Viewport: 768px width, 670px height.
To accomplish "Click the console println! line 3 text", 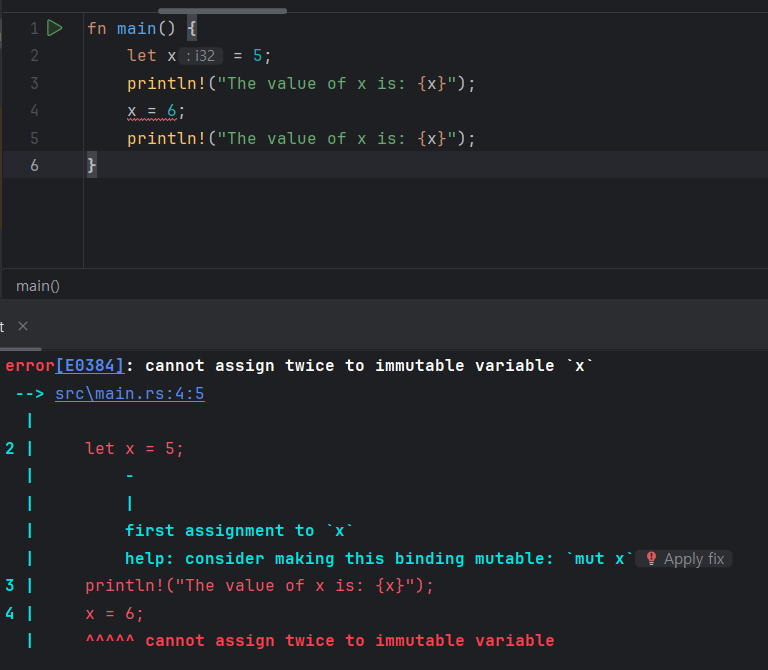I will pyautogui.click(x=260, y=586).
